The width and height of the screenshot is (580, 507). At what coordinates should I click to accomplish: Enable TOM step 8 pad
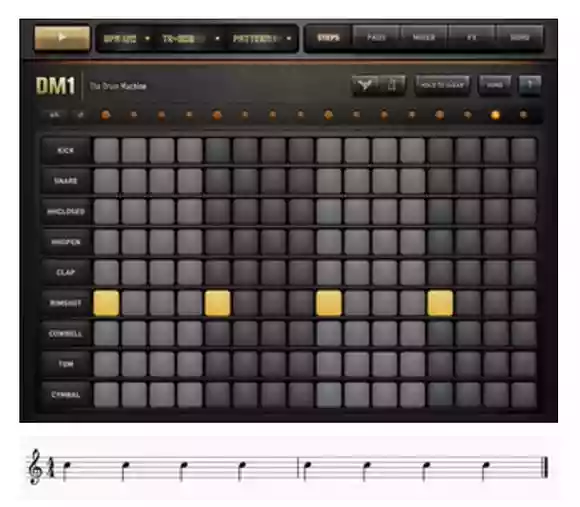pos(301,364)
